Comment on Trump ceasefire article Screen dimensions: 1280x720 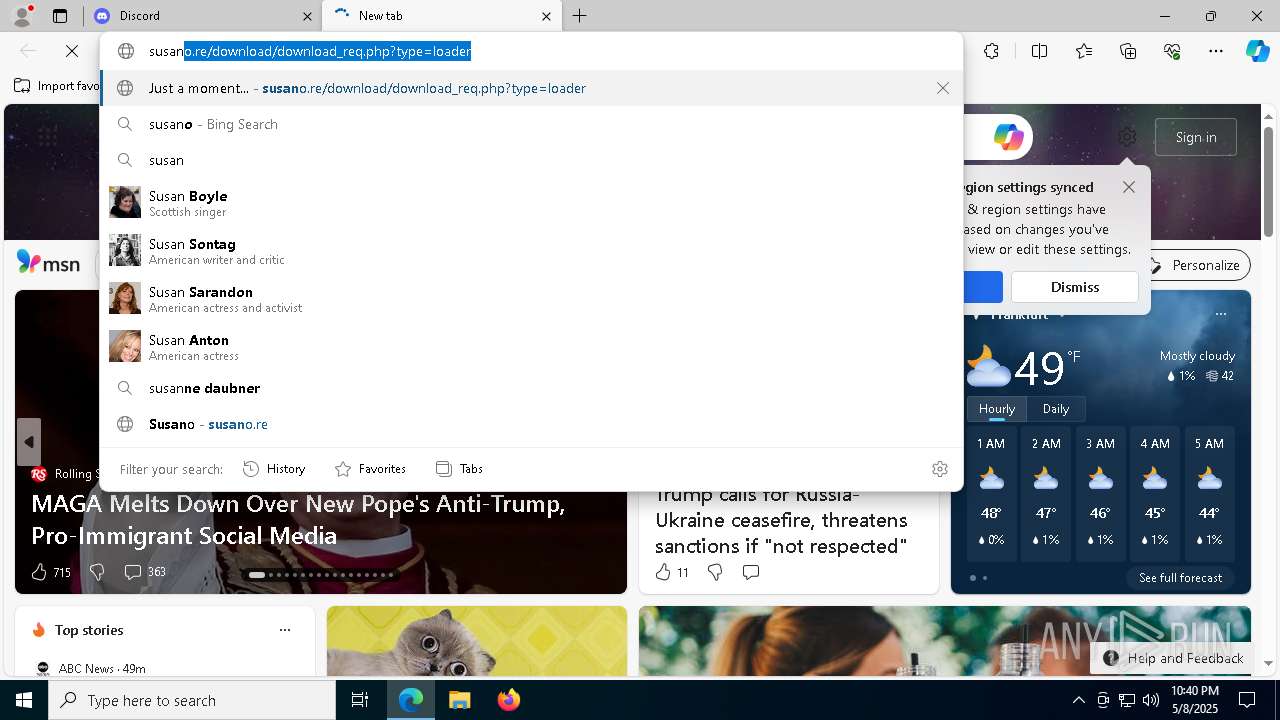click(x=751, y=572)
